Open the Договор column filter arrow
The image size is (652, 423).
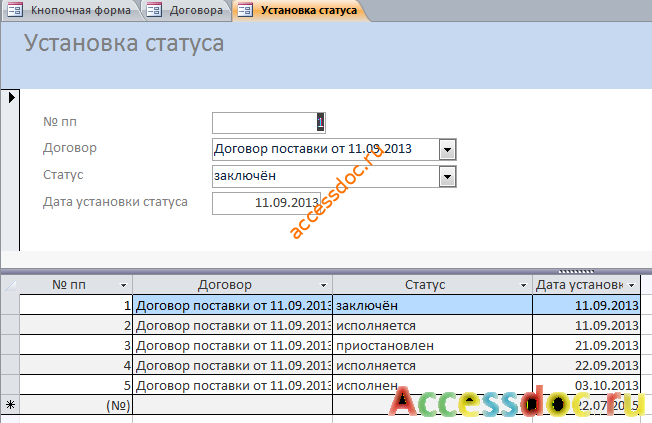coord(323,285)
